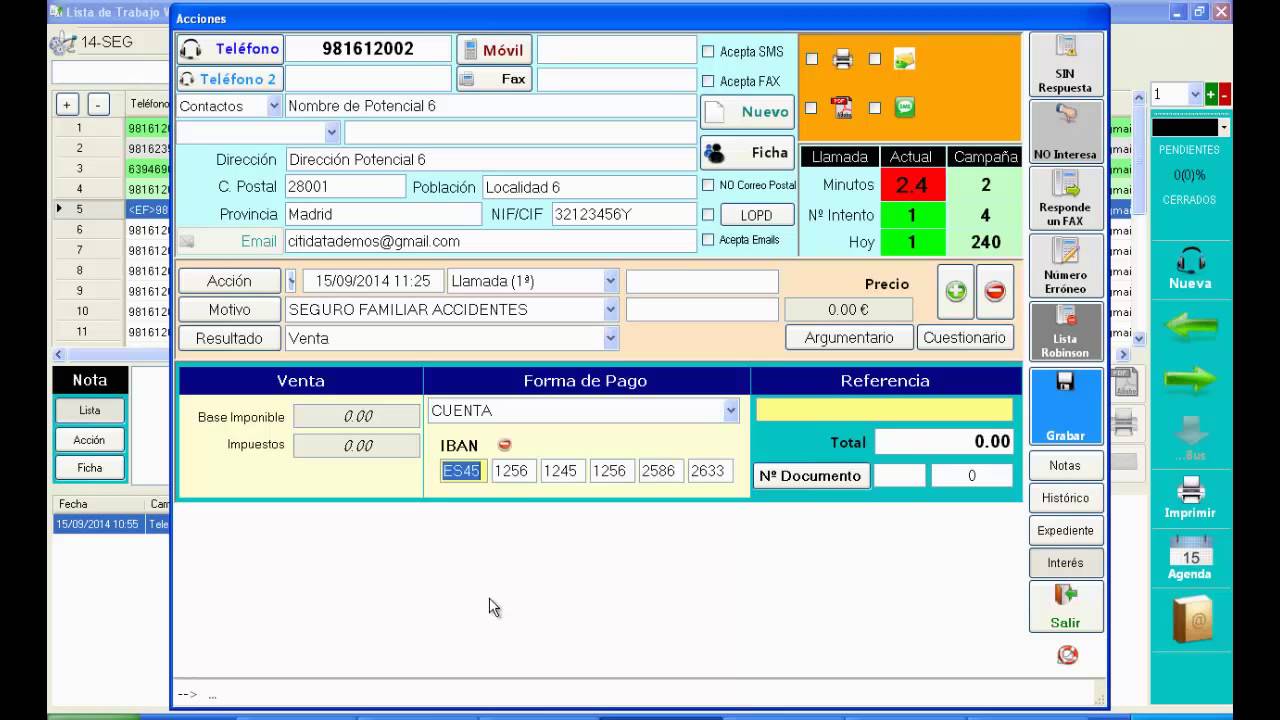Image resolution: width=1280 pixels, height=720 pixels.
Task: Open the Forma de Pago CUENTA dropdown
Action: coord(731,411)
